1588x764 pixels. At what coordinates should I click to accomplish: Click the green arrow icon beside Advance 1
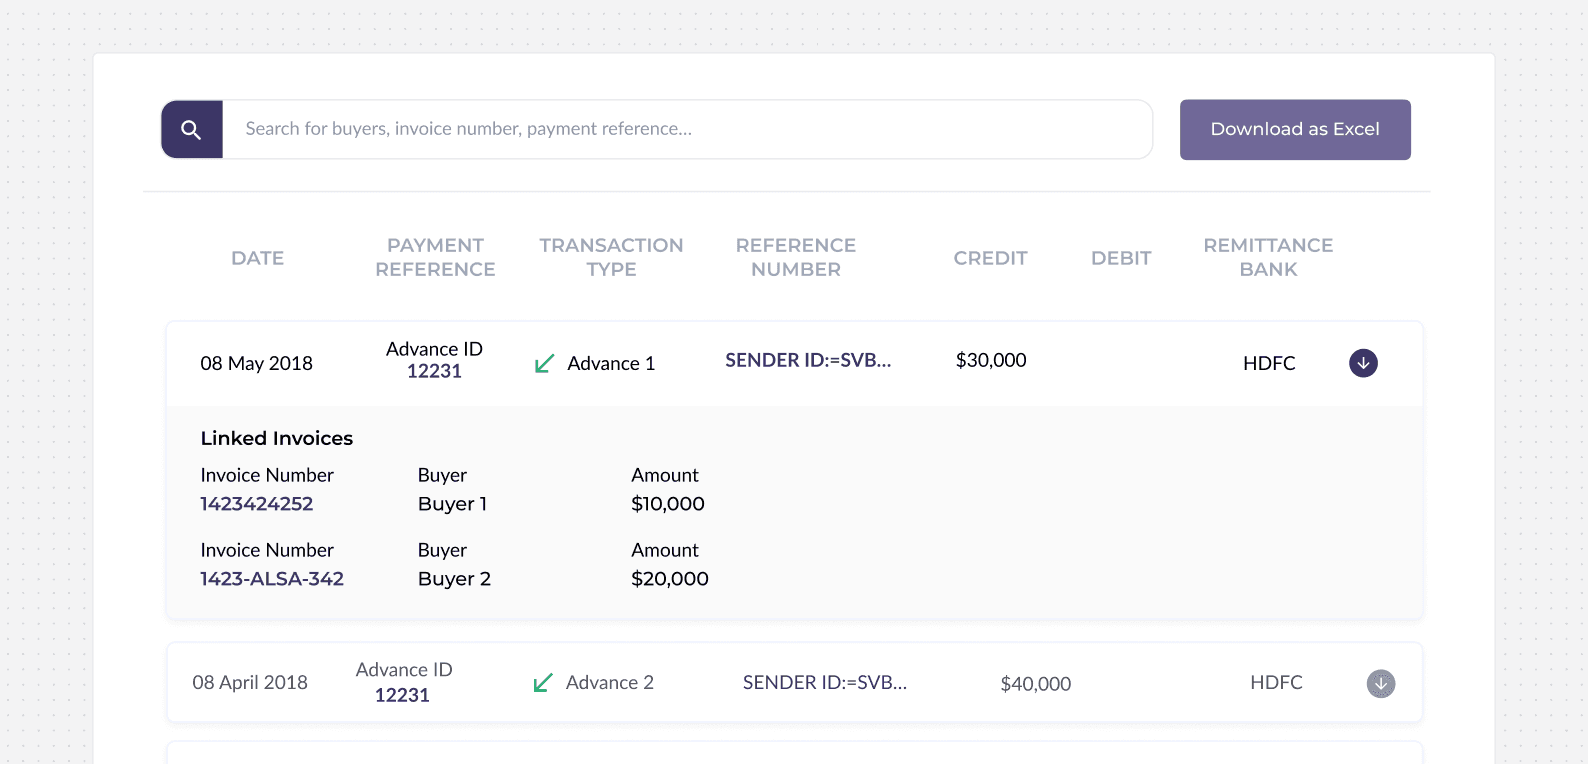point(544,364)
